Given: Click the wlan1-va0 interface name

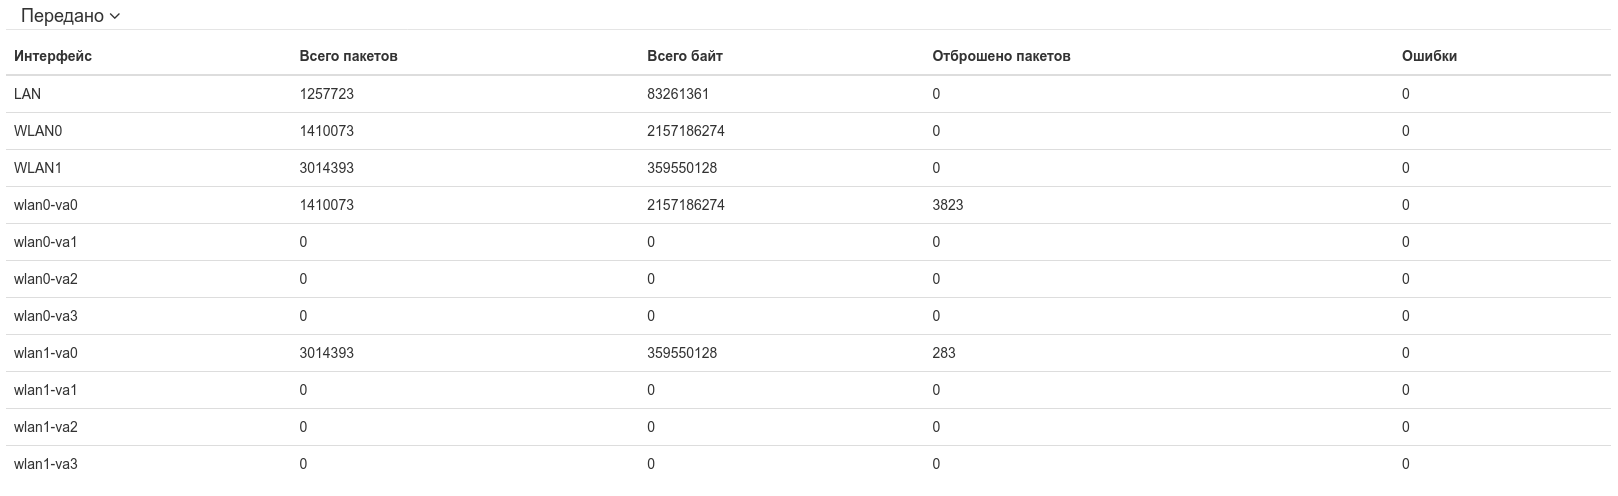Looking at the screenshot, I should click(x=46, y=353).
